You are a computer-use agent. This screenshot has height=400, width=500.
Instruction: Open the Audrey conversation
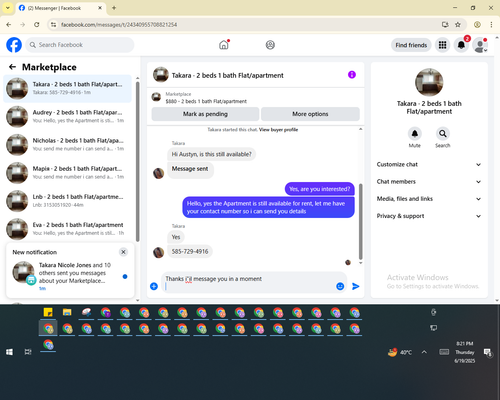(x=67, y=117)
